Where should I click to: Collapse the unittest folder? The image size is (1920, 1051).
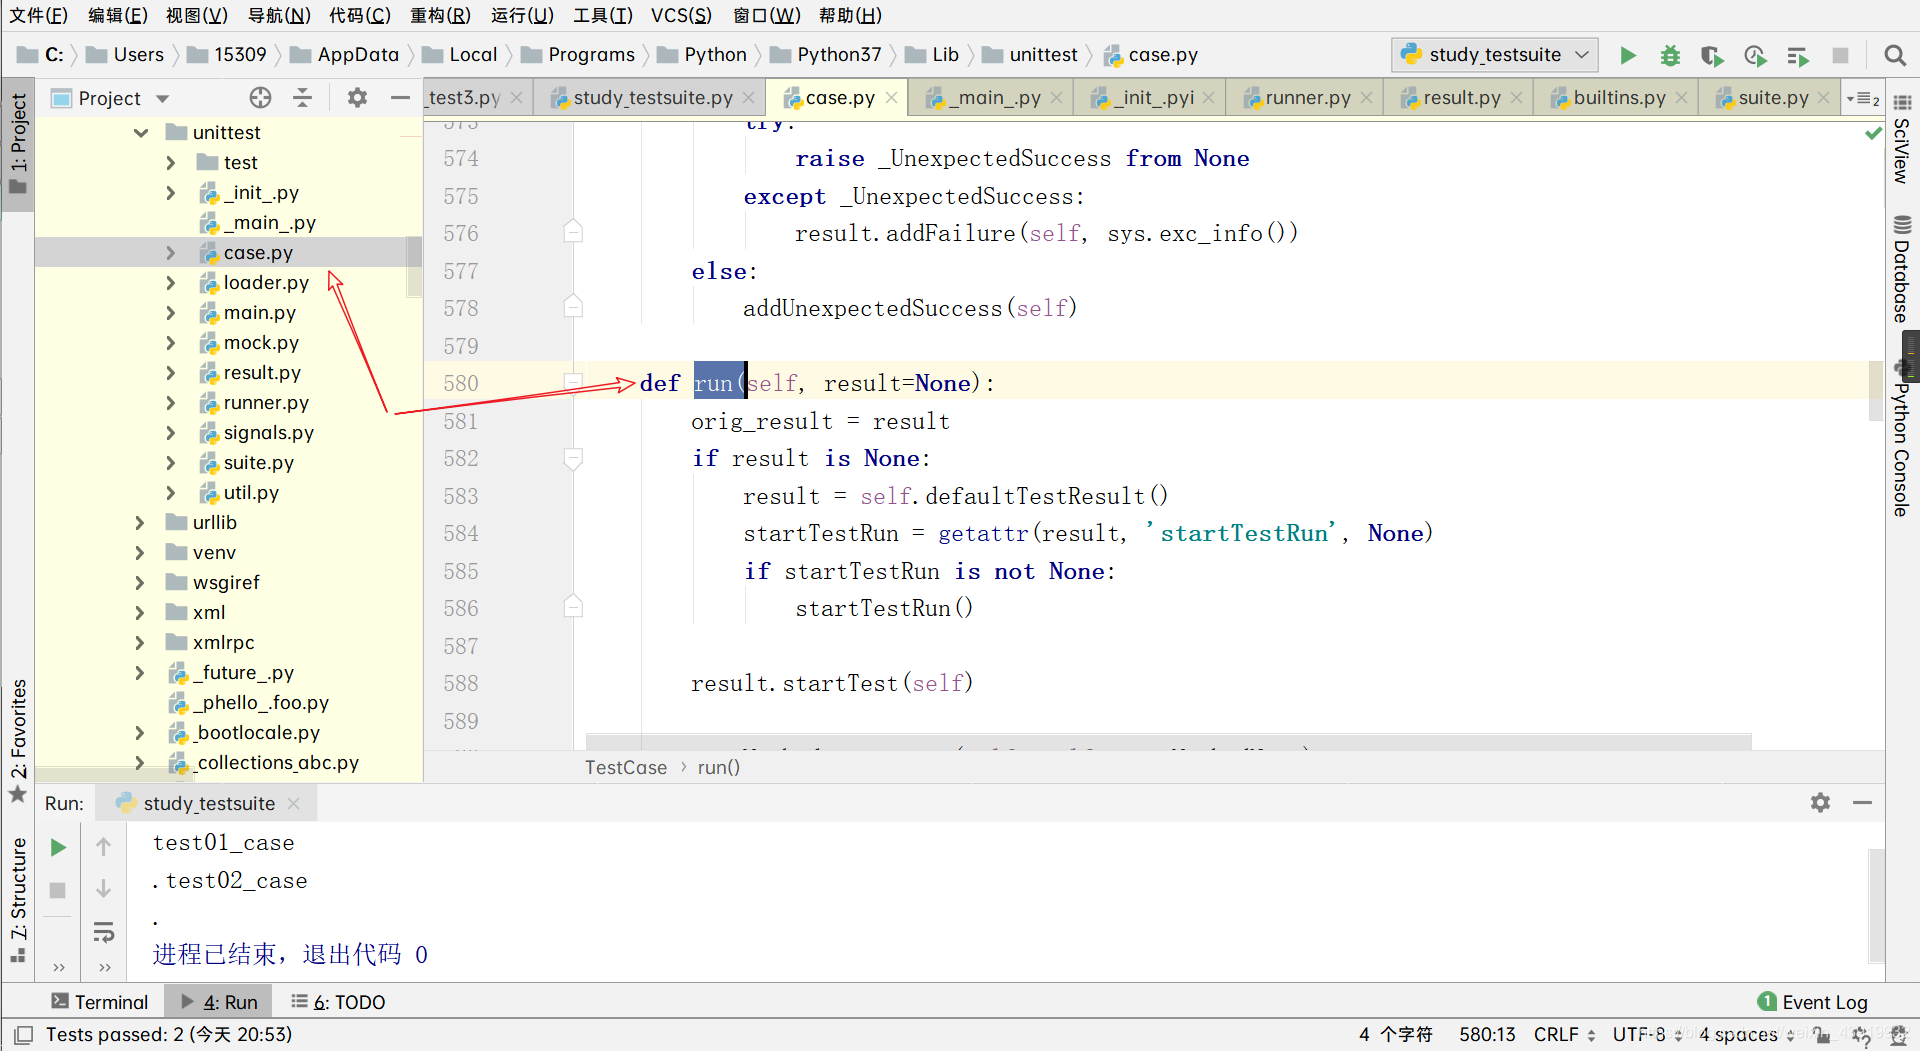141,132
